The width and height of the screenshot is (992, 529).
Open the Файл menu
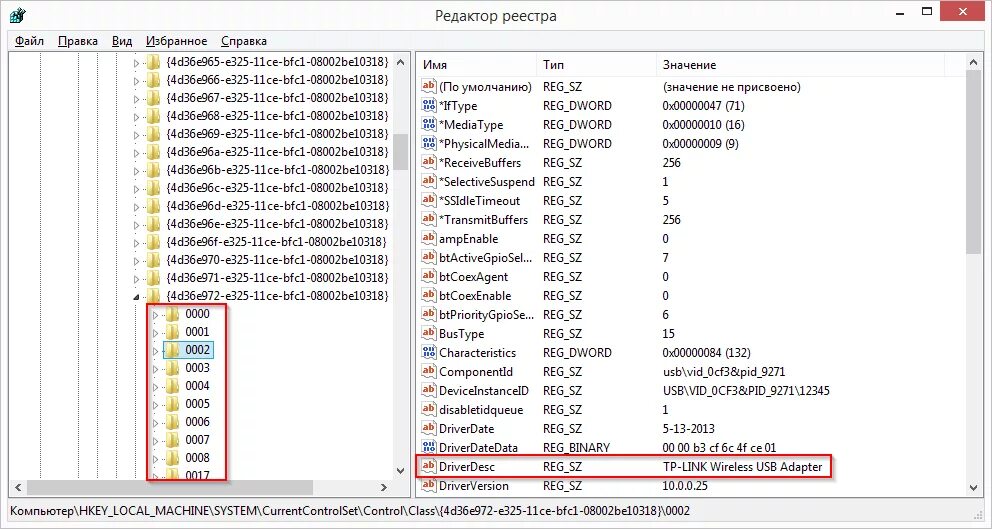pyautogui.click(x=29, y=41)
